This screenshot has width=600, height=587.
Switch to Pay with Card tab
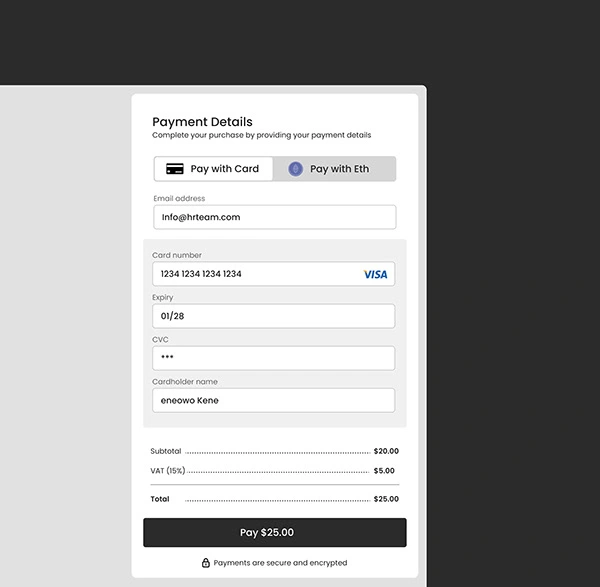tap(214, 169)
